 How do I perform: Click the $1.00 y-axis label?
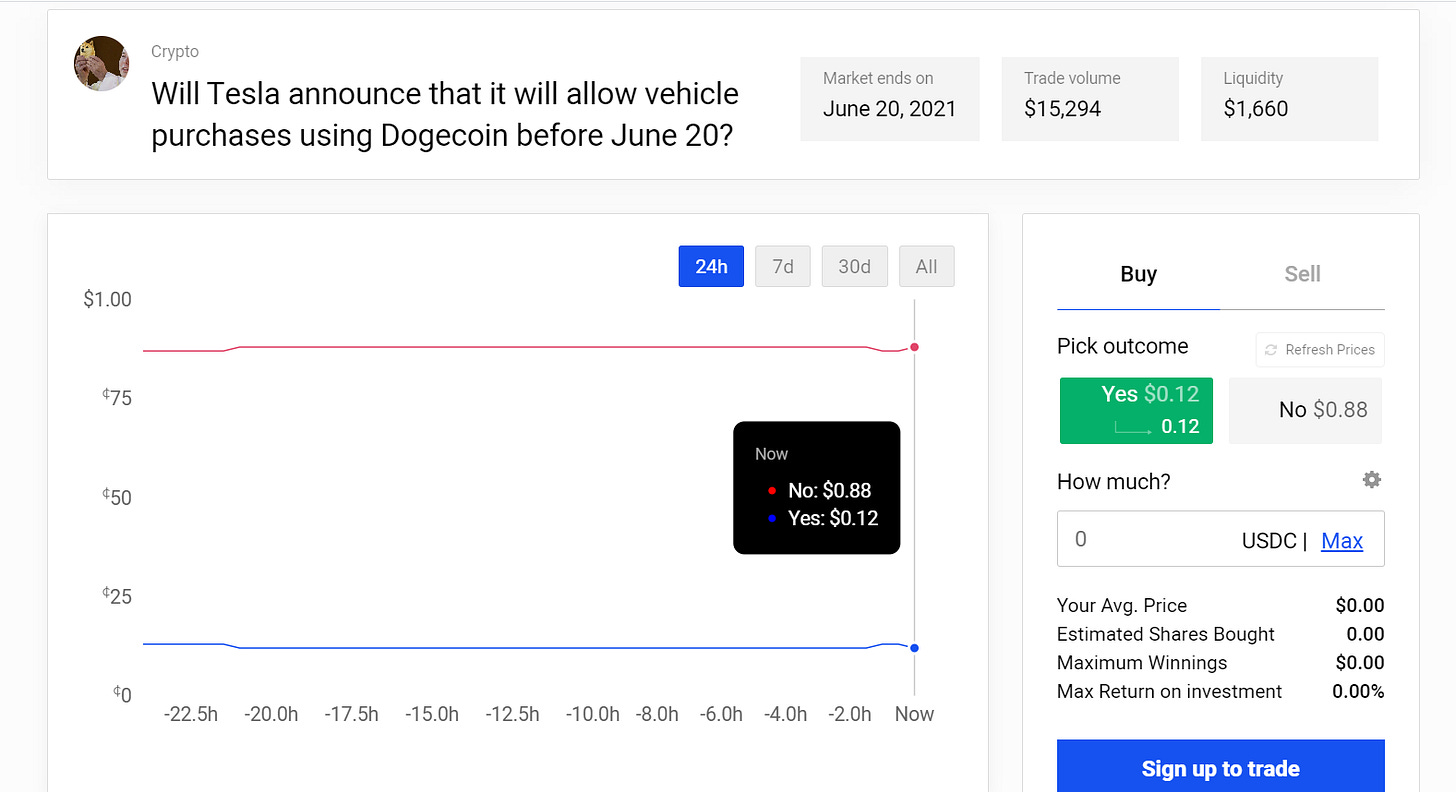[x=107, y=299]
